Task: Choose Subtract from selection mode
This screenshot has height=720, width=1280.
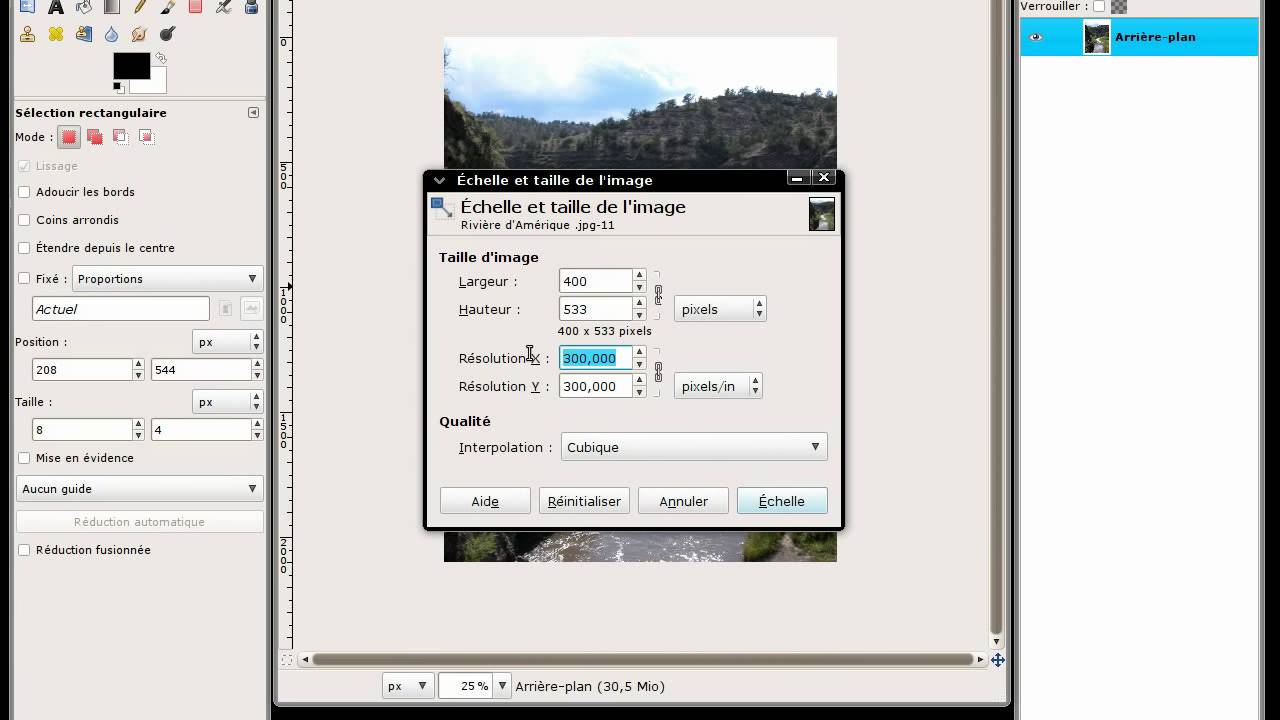Action: pos(120,137)
